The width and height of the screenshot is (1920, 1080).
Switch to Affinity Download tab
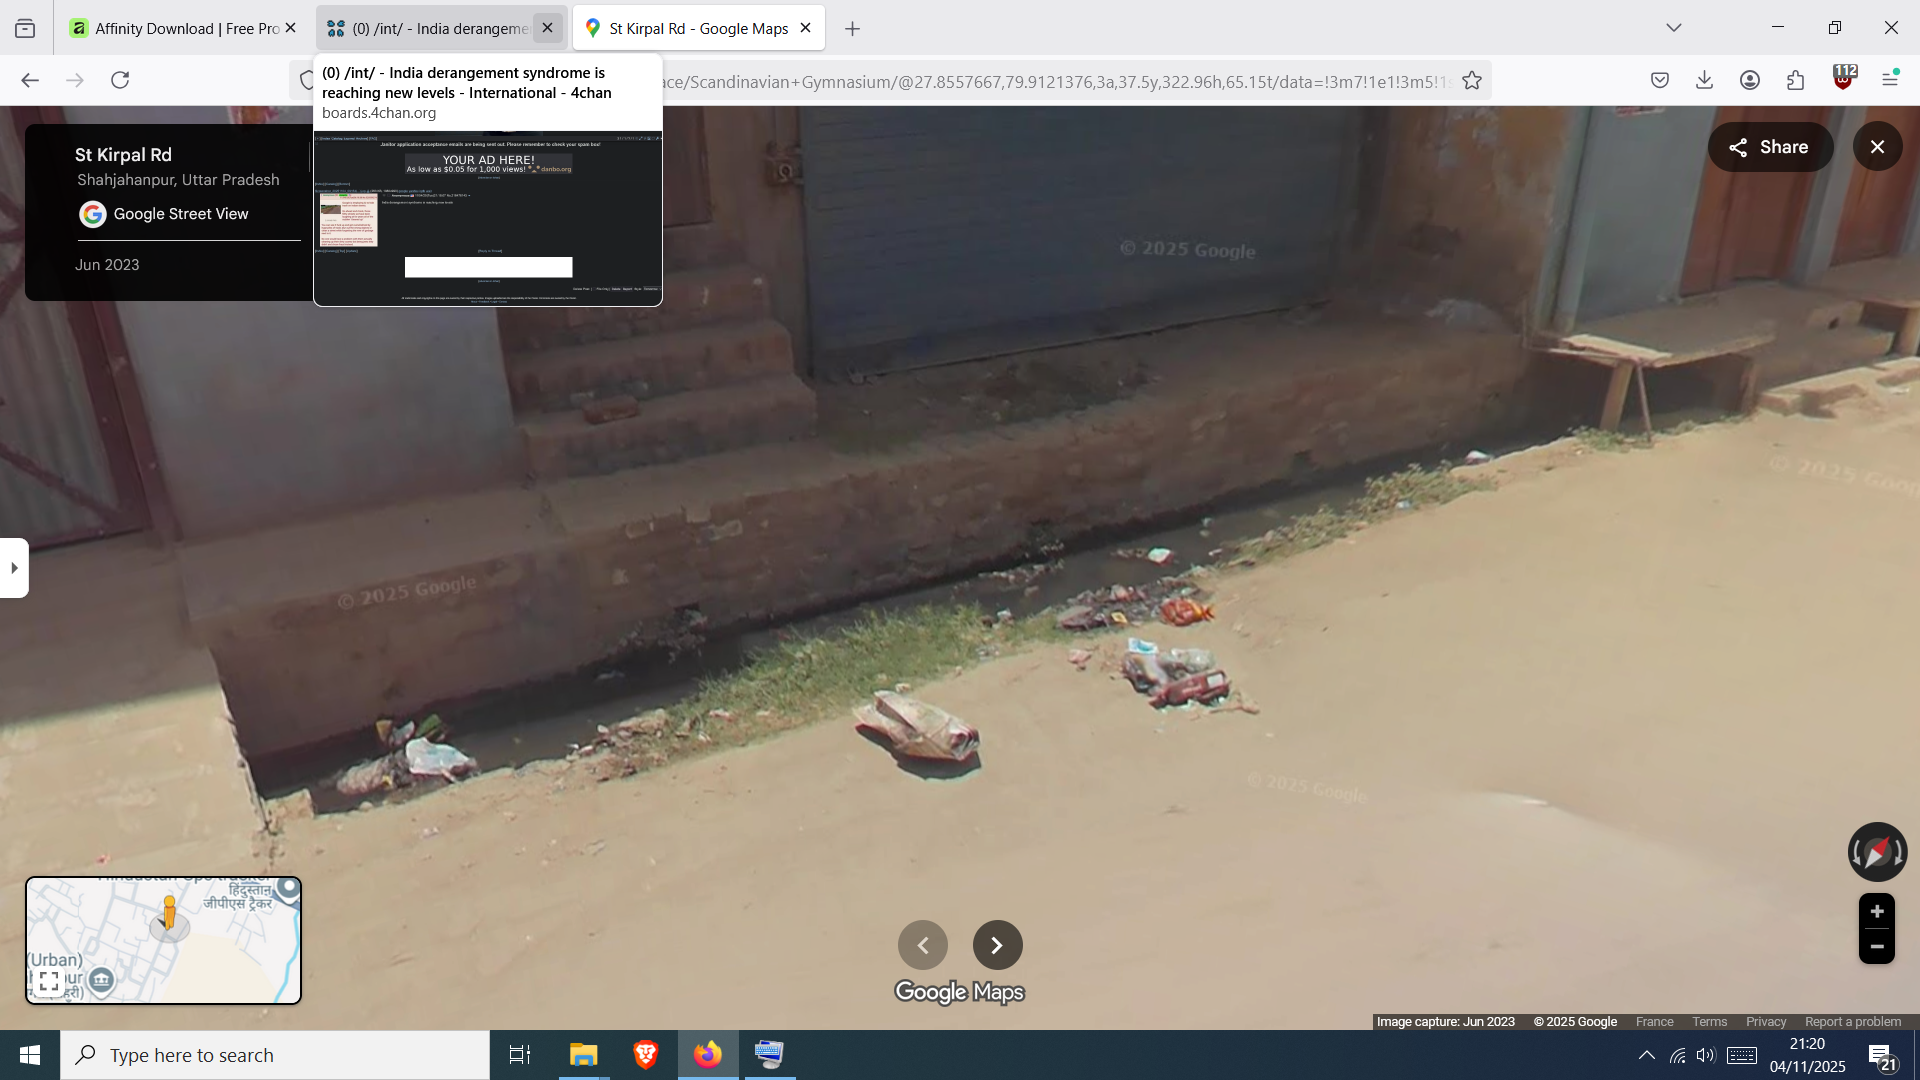(x=180, y=28)
